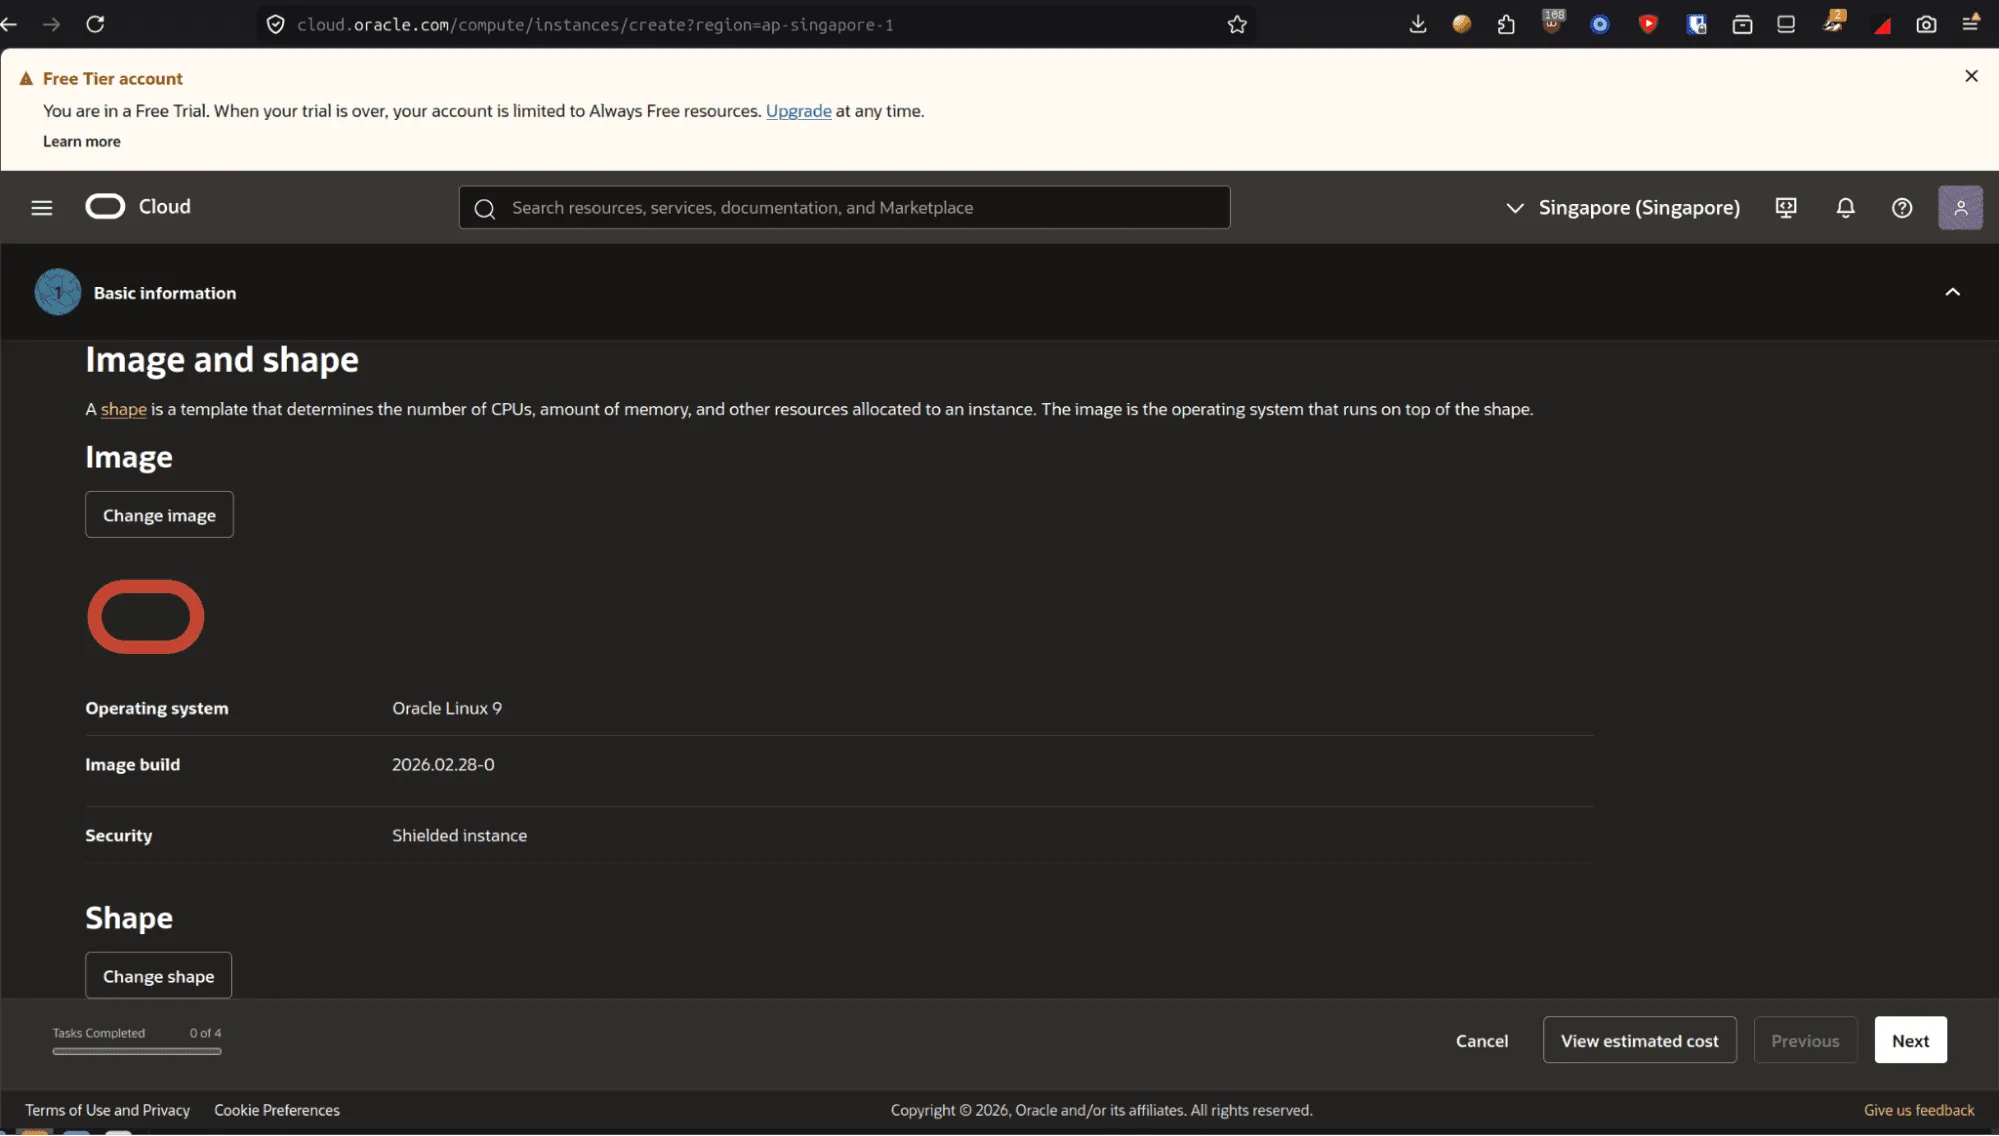Toggle the browser sidebar panel icon
The height and width of the screenshot is (1136, 1999).
coord(1786,24)
